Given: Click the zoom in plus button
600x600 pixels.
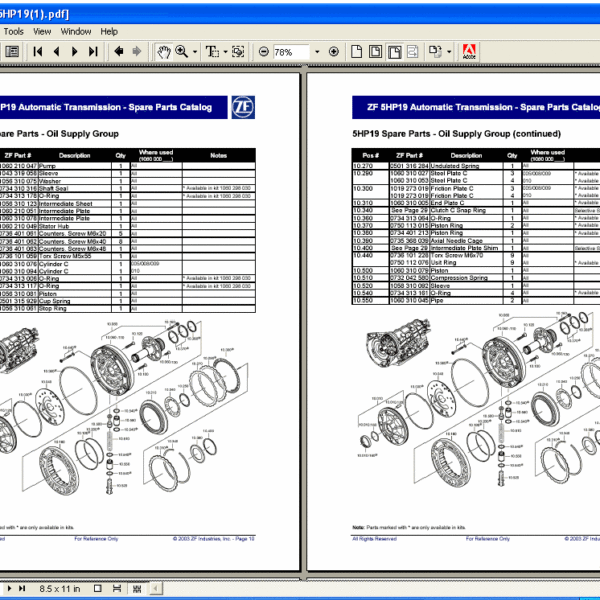Looking at the screenshot, I should point(334,51).
